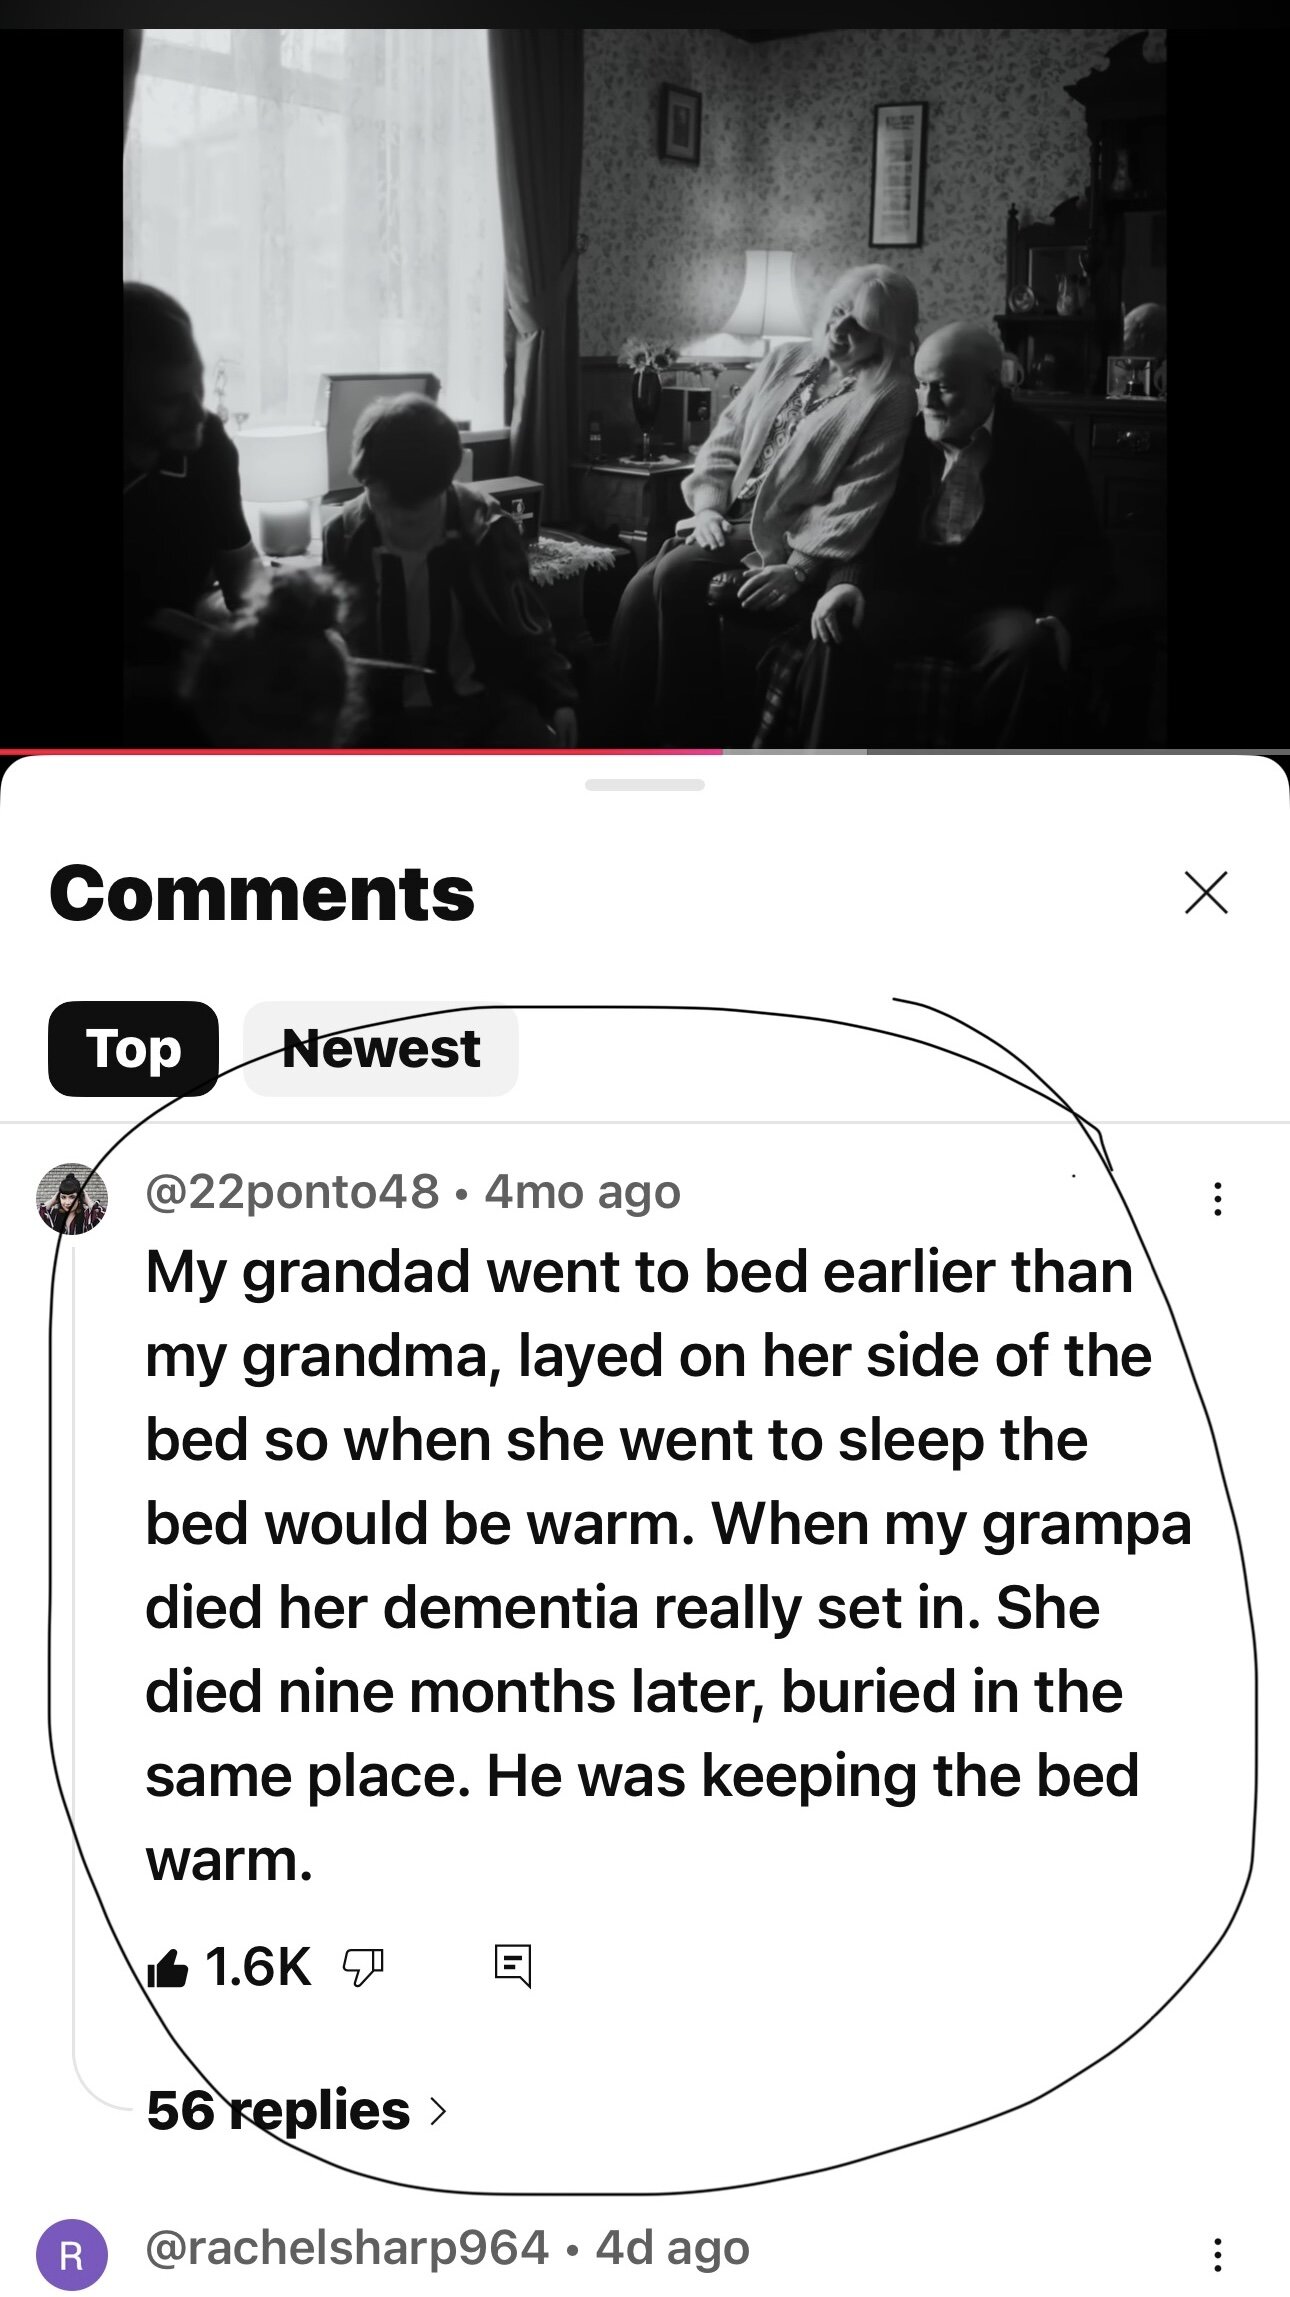Tap the 1.6K like count
1290x2297 pixels.
(258, 1968)
